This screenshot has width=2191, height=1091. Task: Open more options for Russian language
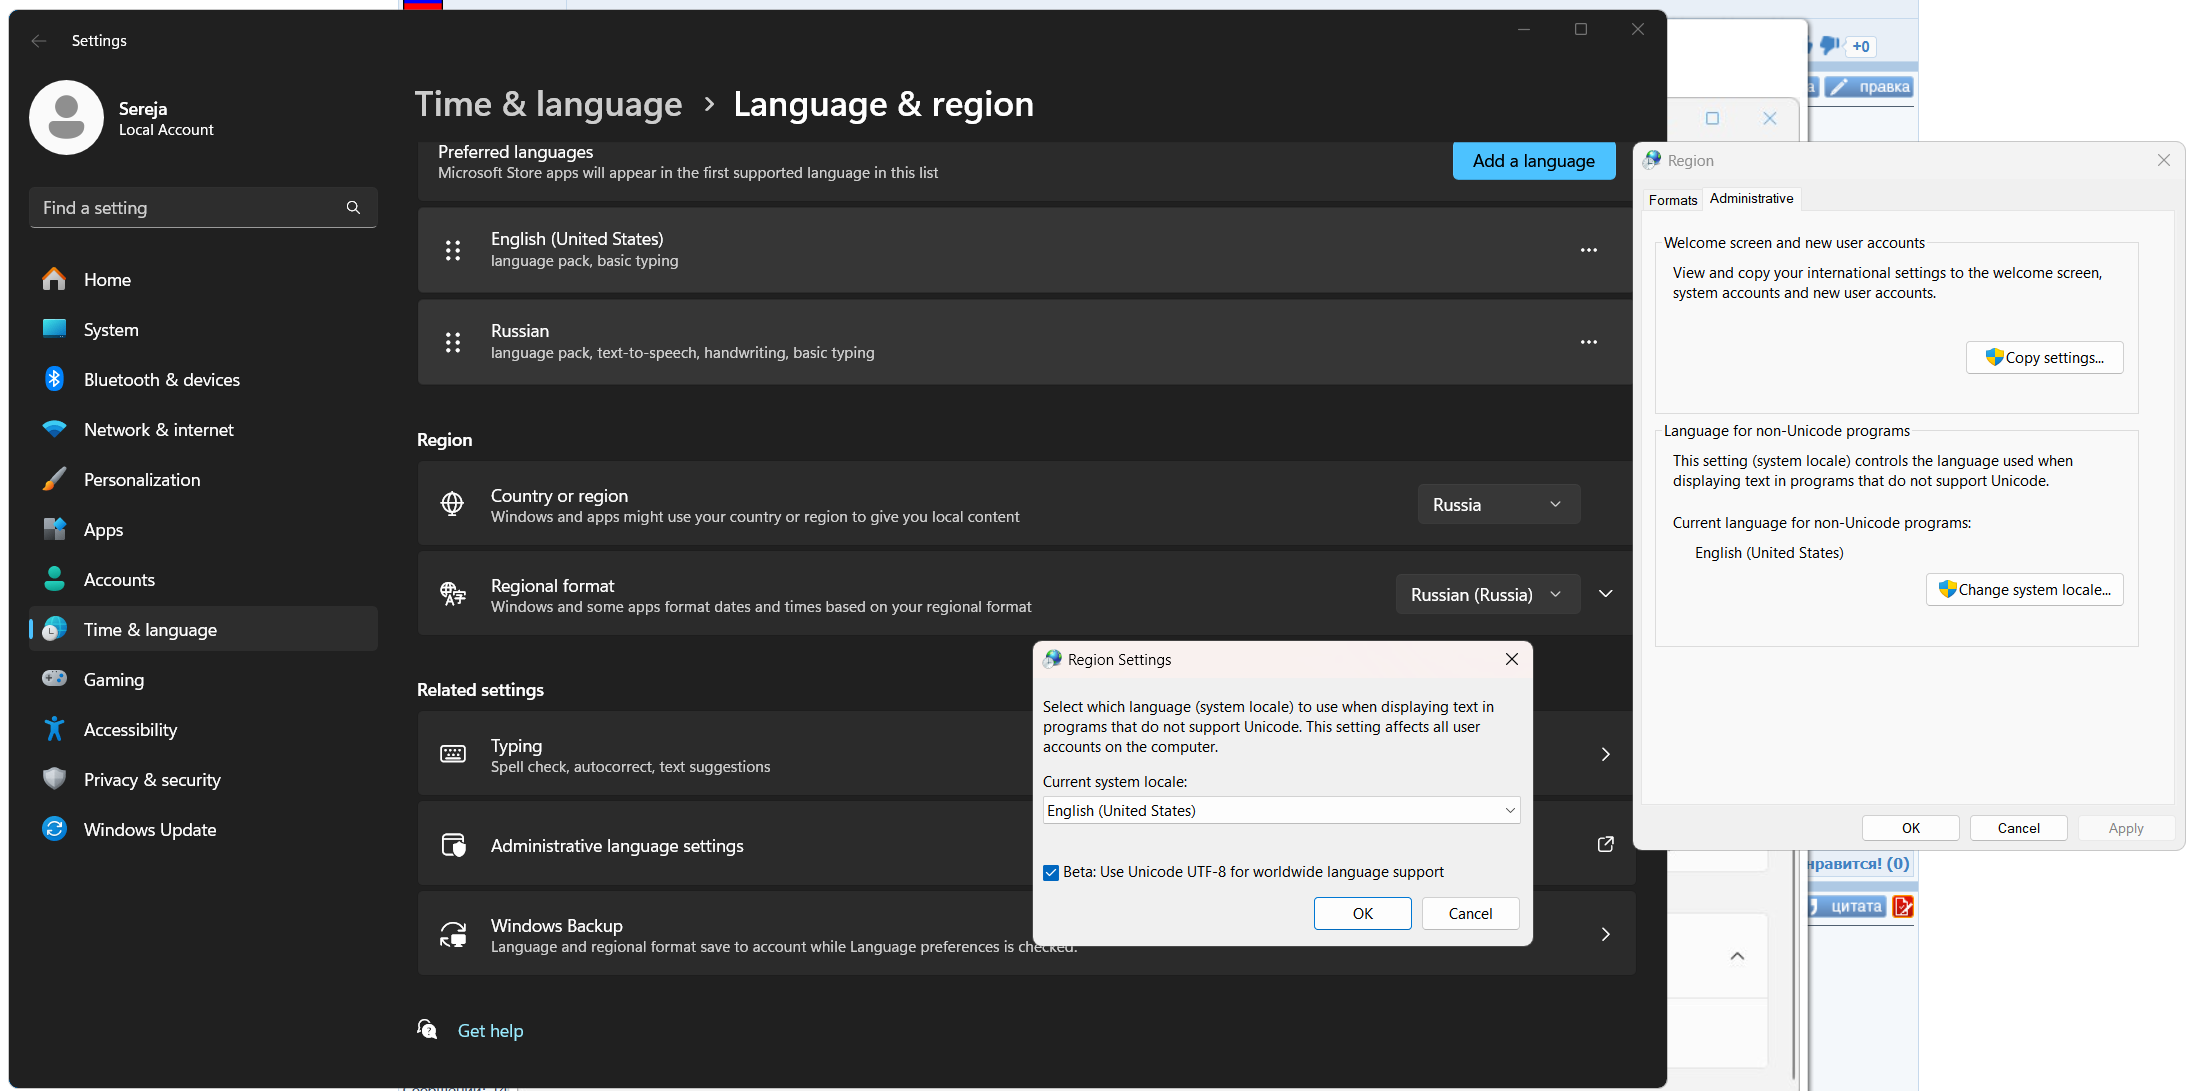(x=1589, y=342)
